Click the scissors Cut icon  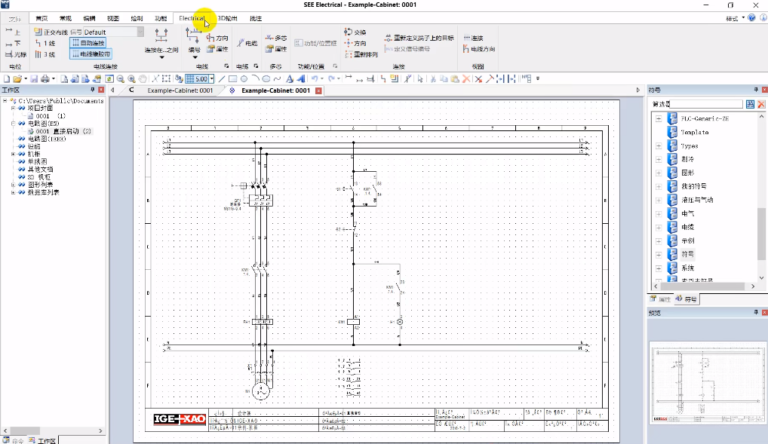click(433, 79)
